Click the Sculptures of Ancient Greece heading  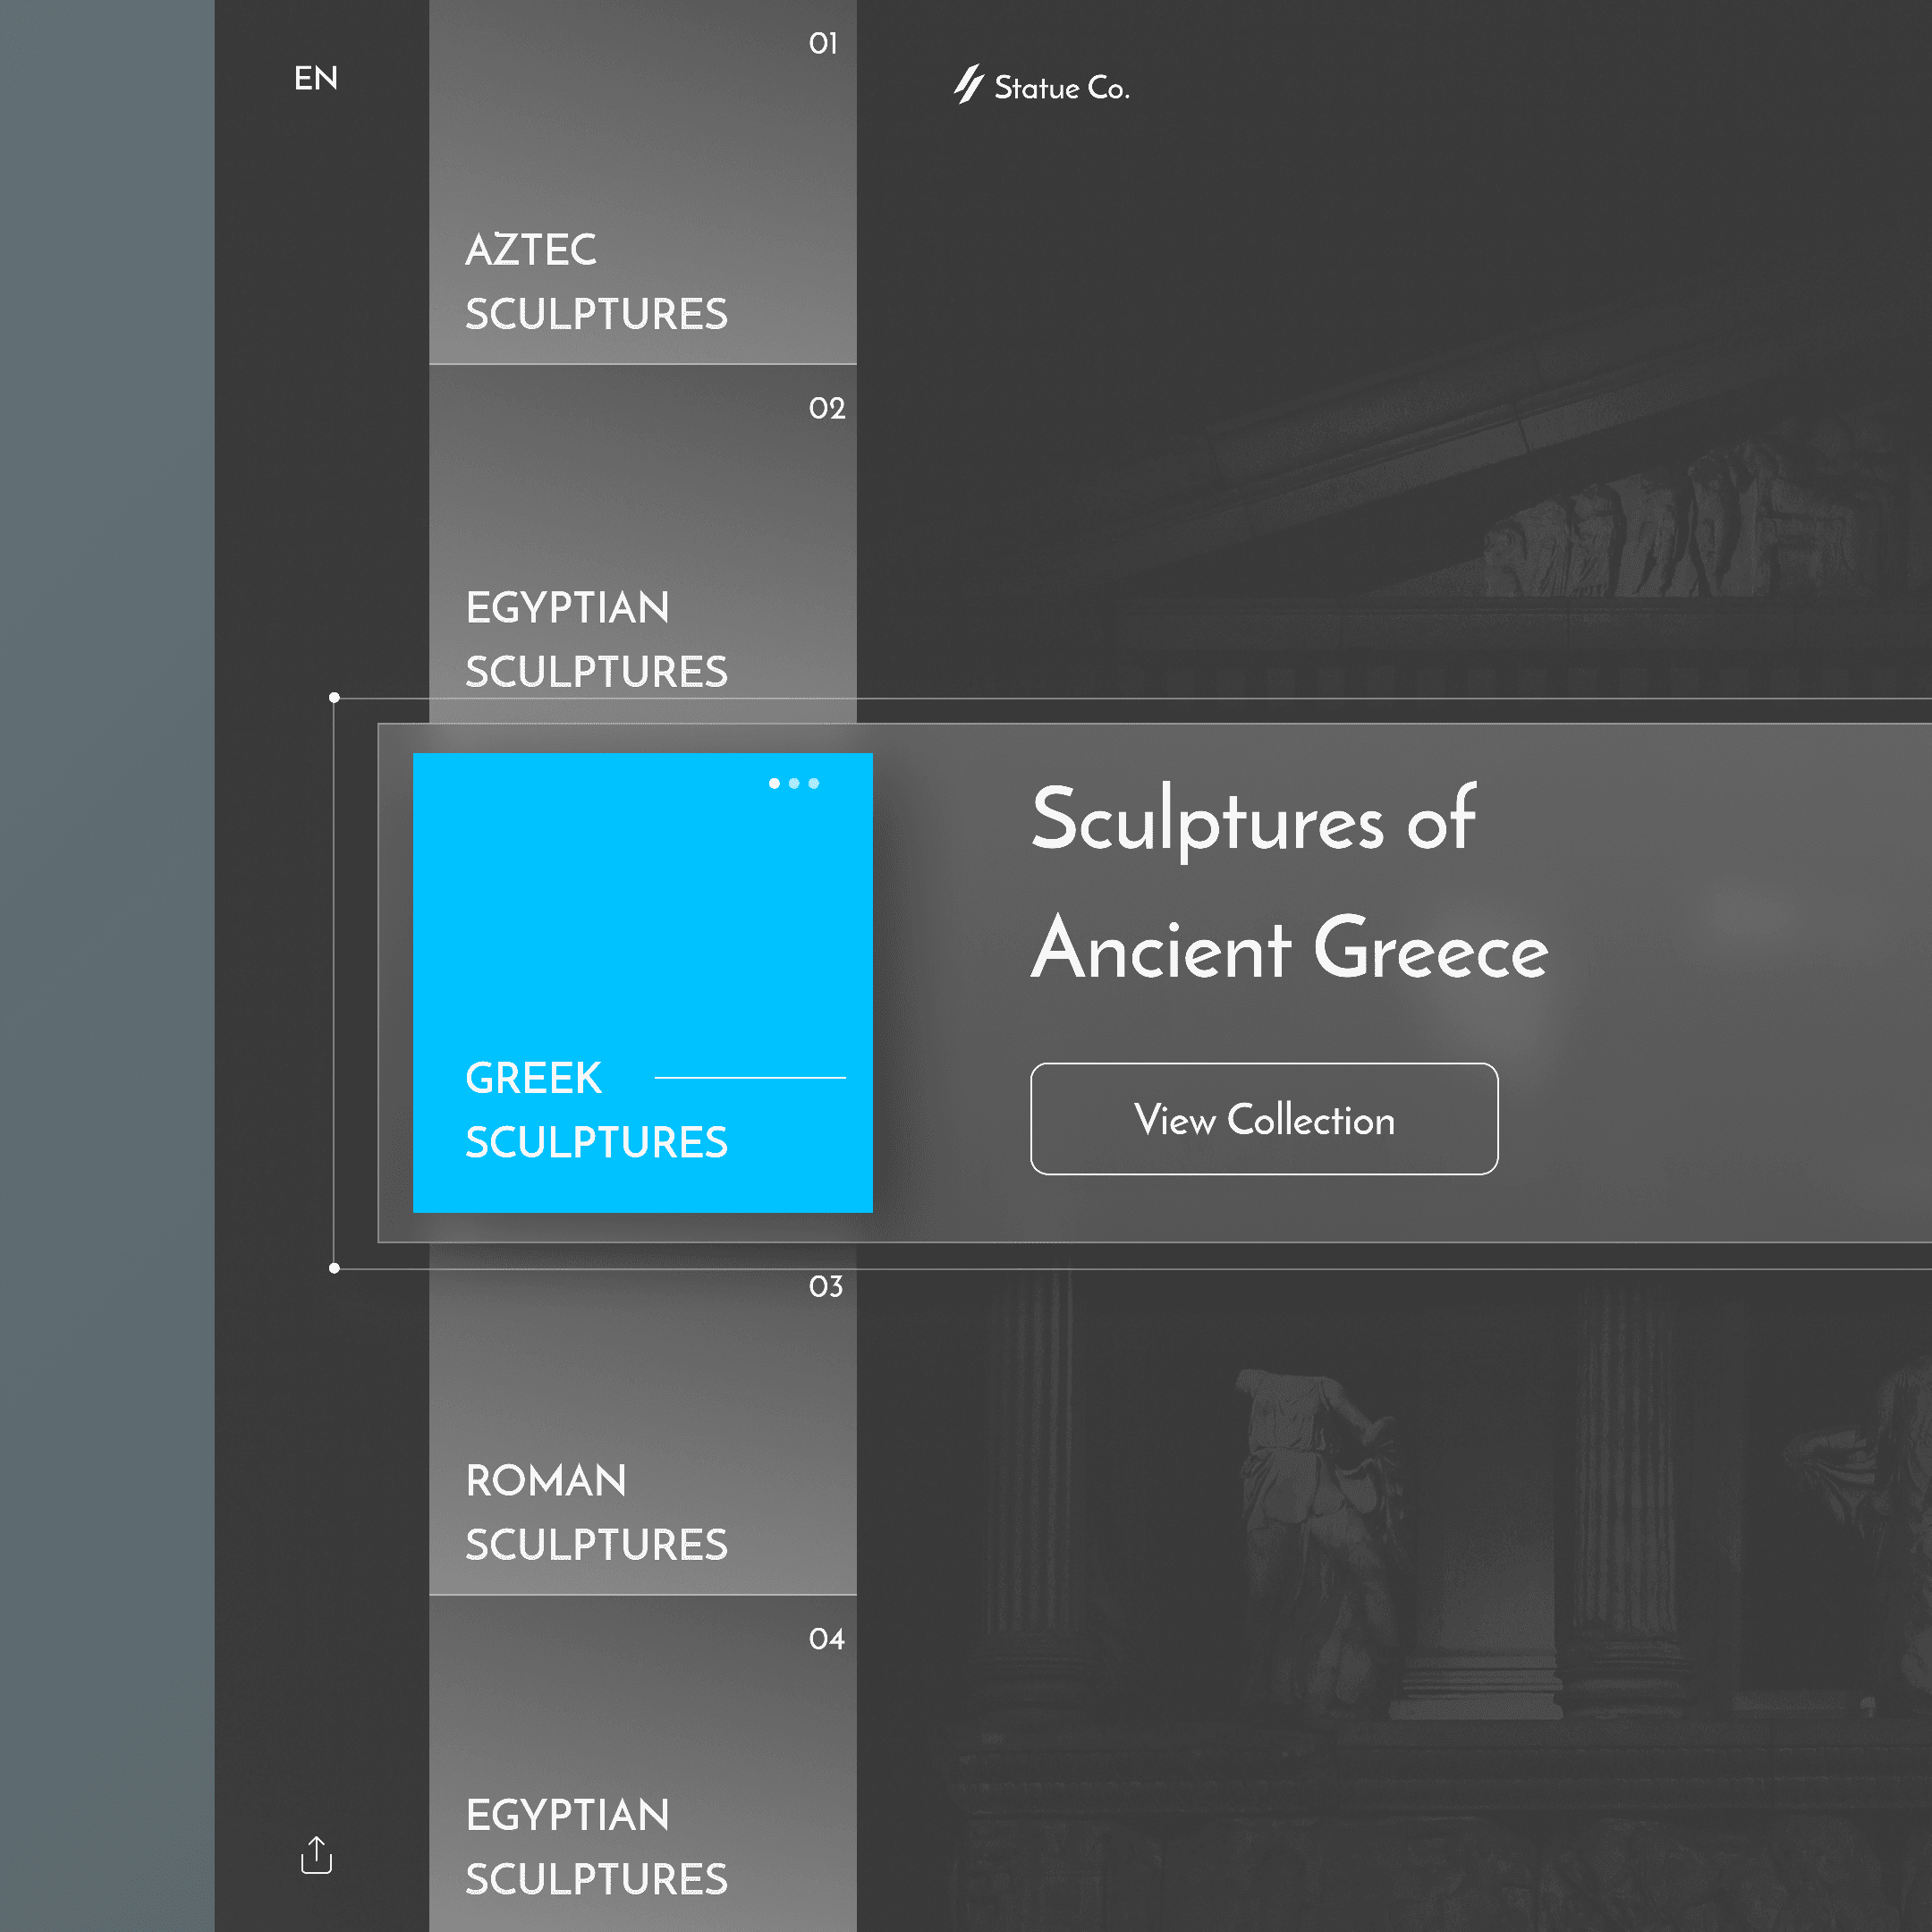1288,883
